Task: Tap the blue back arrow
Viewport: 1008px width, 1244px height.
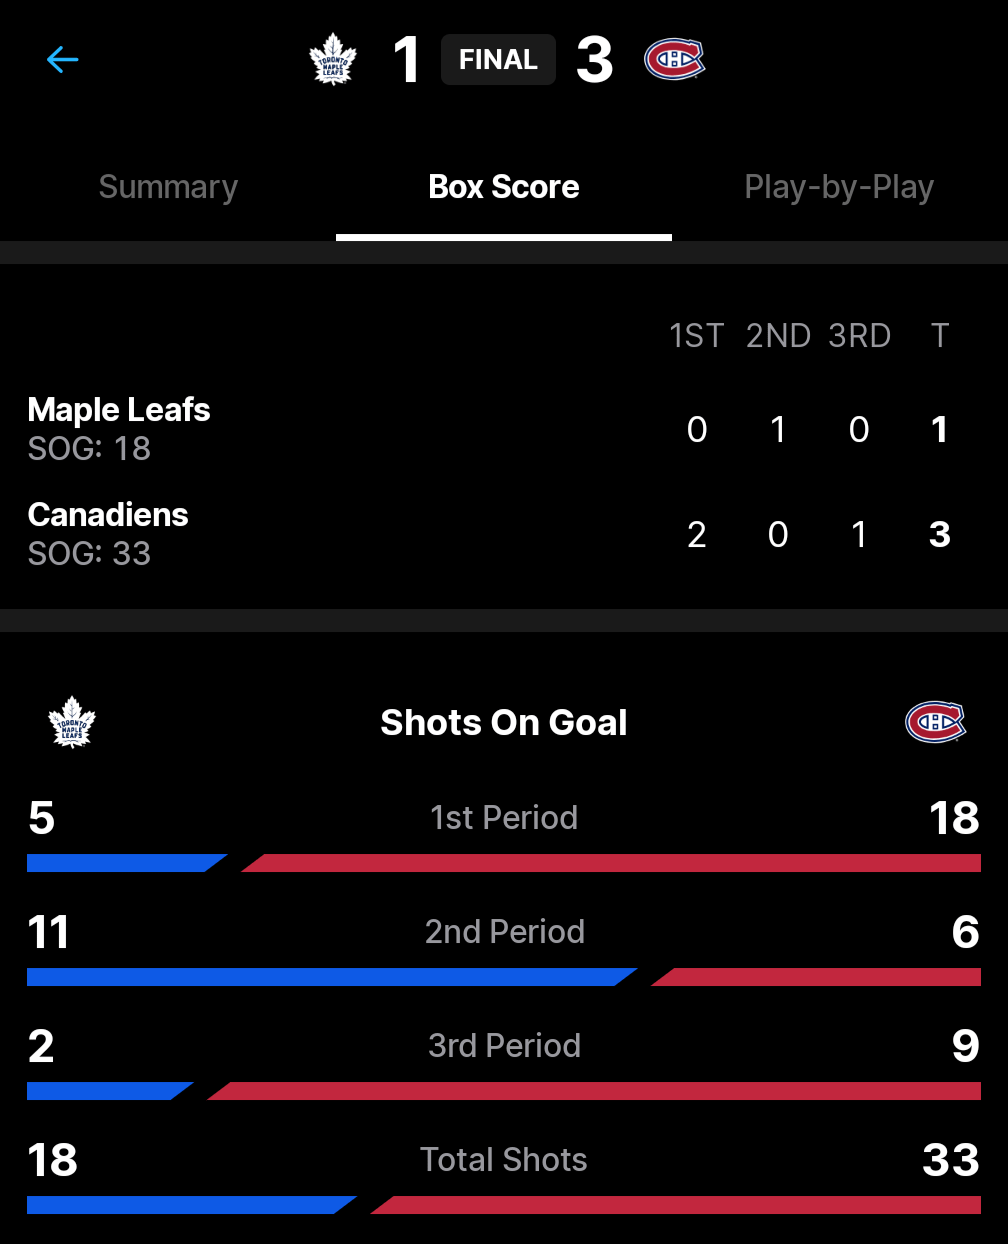Action: (x=62, y=60)
